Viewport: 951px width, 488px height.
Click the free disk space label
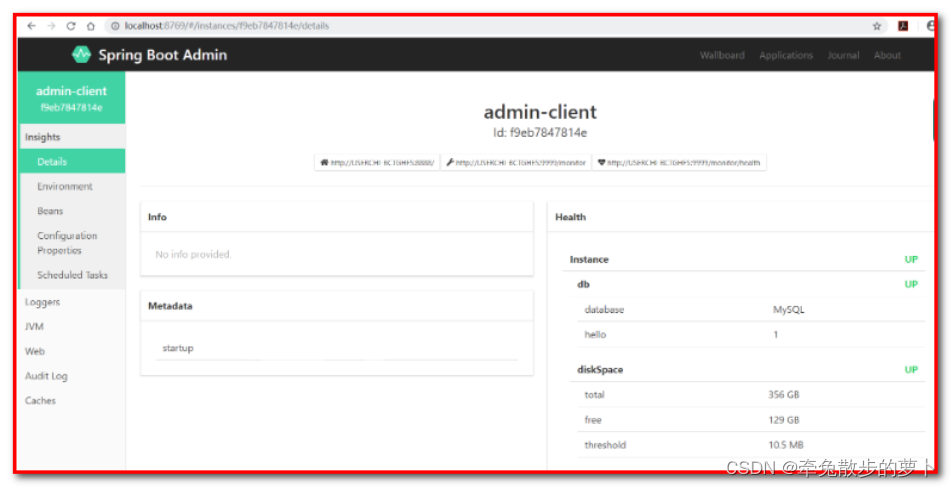click(593, 419)
